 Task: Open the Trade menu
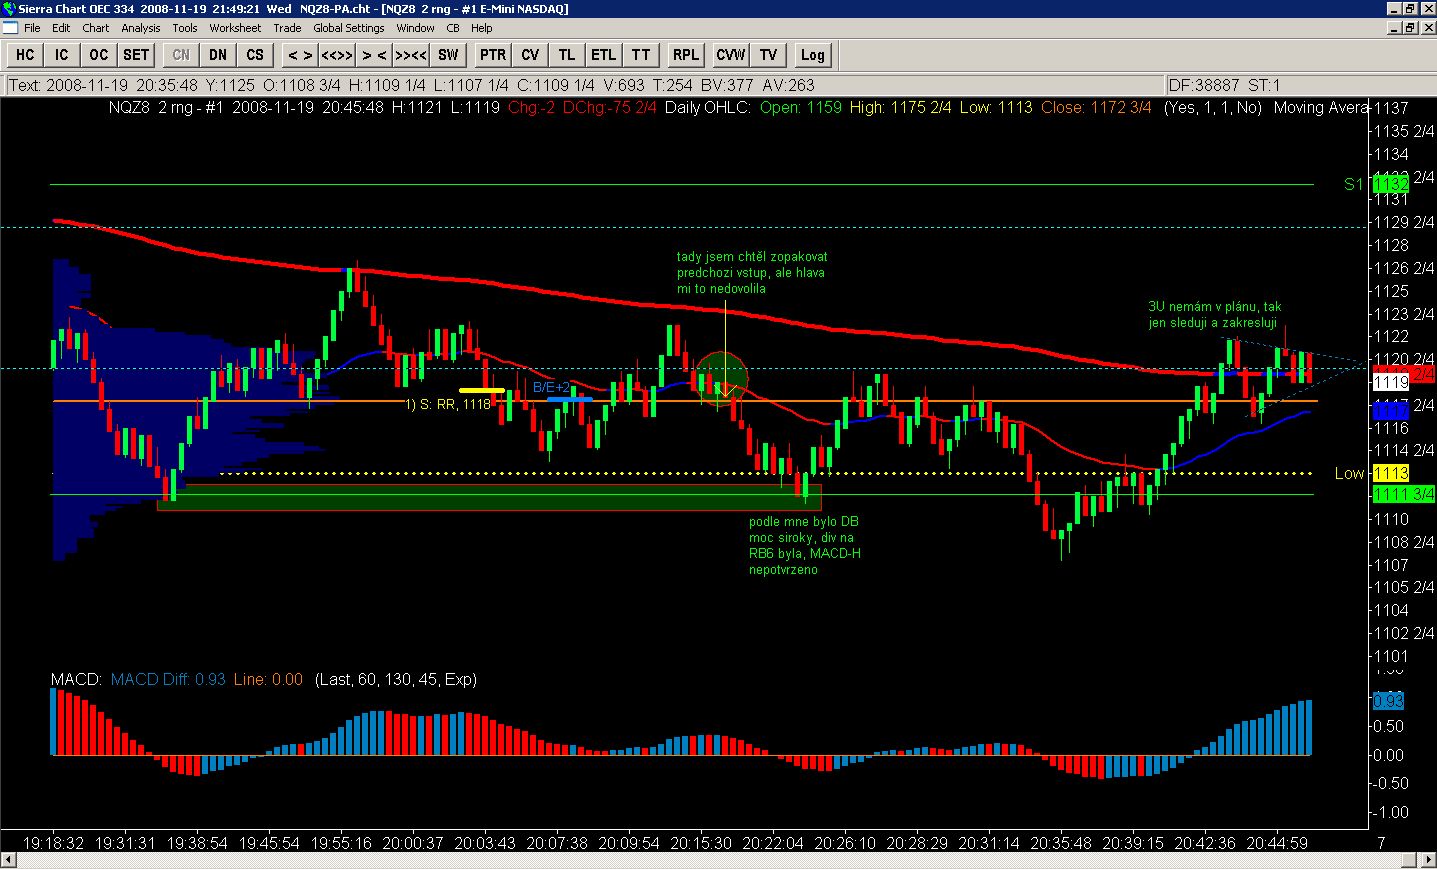click(287, 28)
